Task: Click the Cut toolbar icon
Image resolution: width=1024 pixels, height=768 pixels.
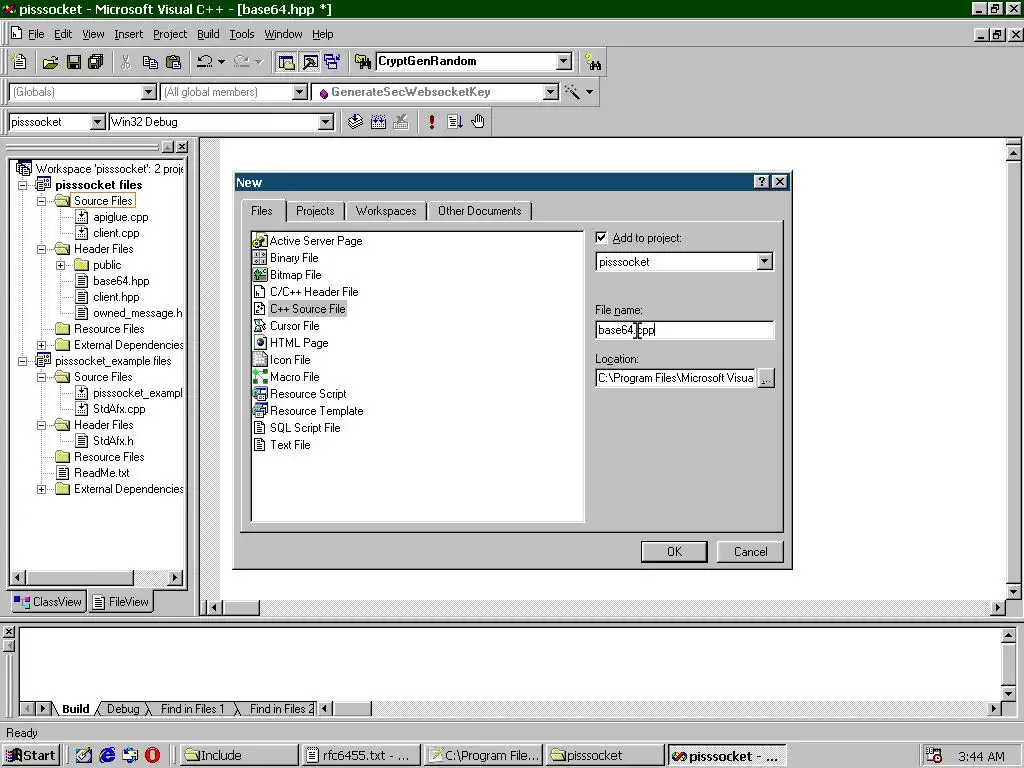Action: click(x=126, y=62)
